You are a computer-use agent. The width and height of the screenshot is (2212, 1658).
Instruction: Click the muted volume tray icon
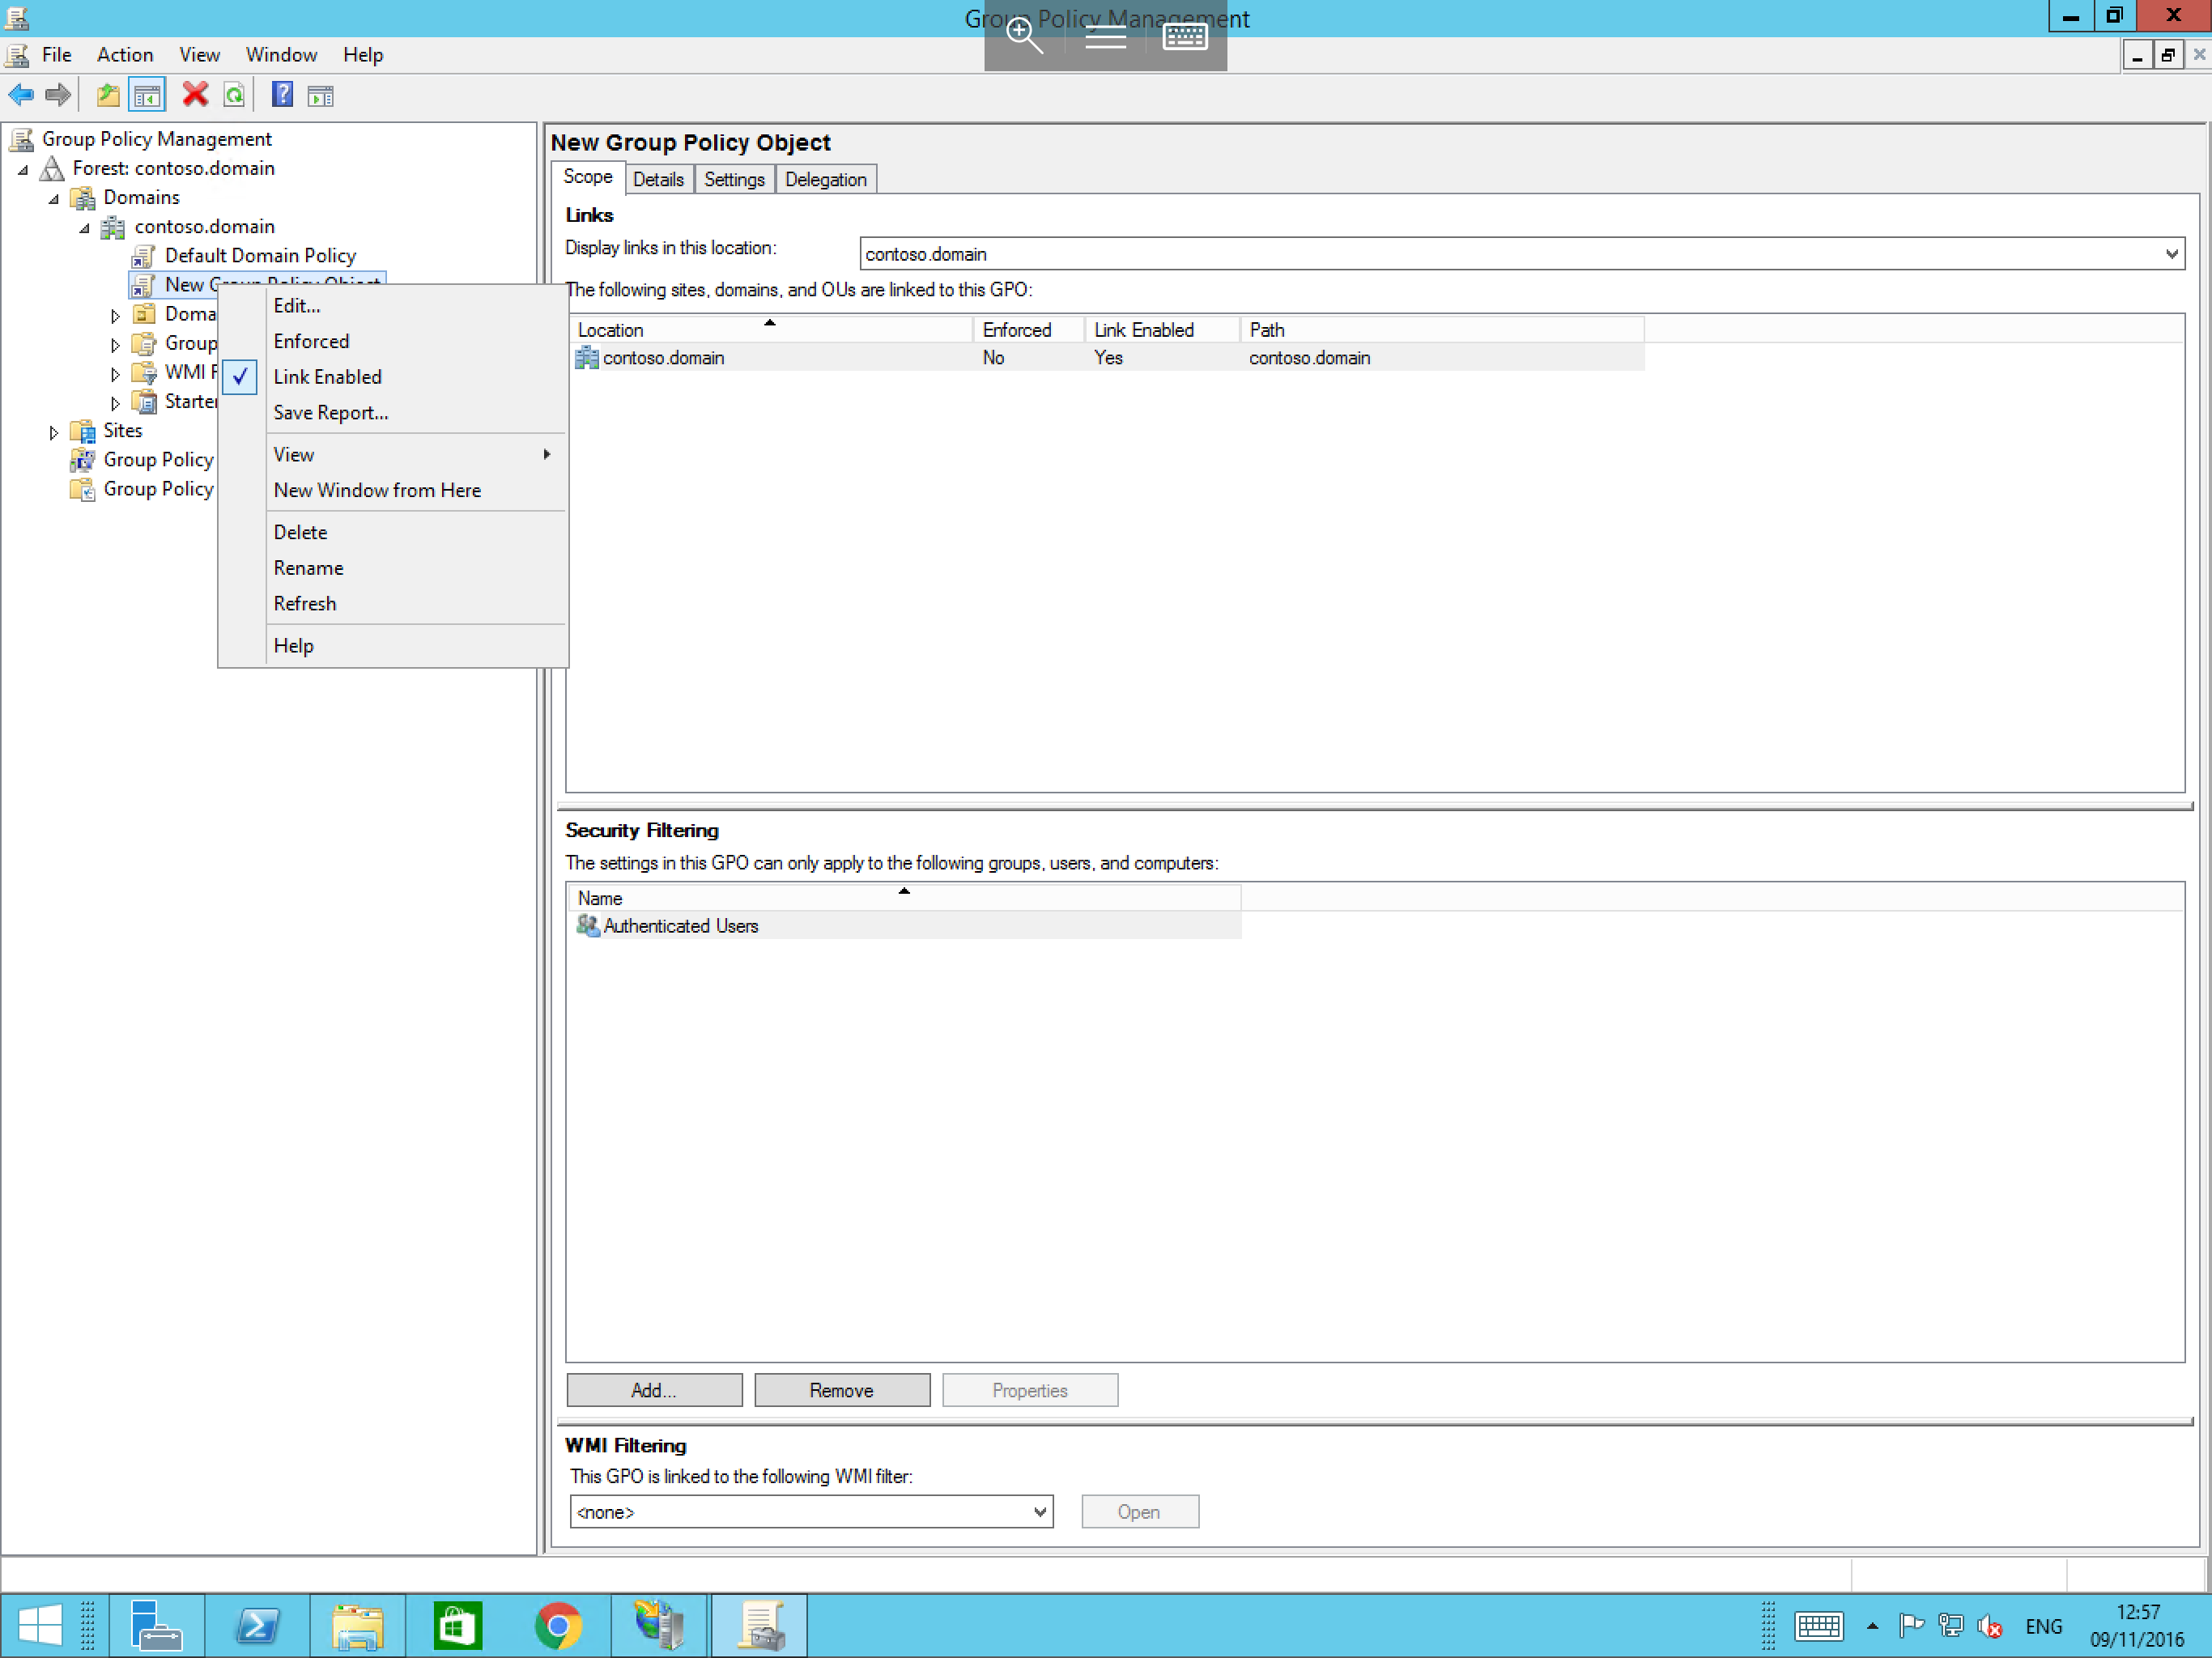tap(1989, 1626)
